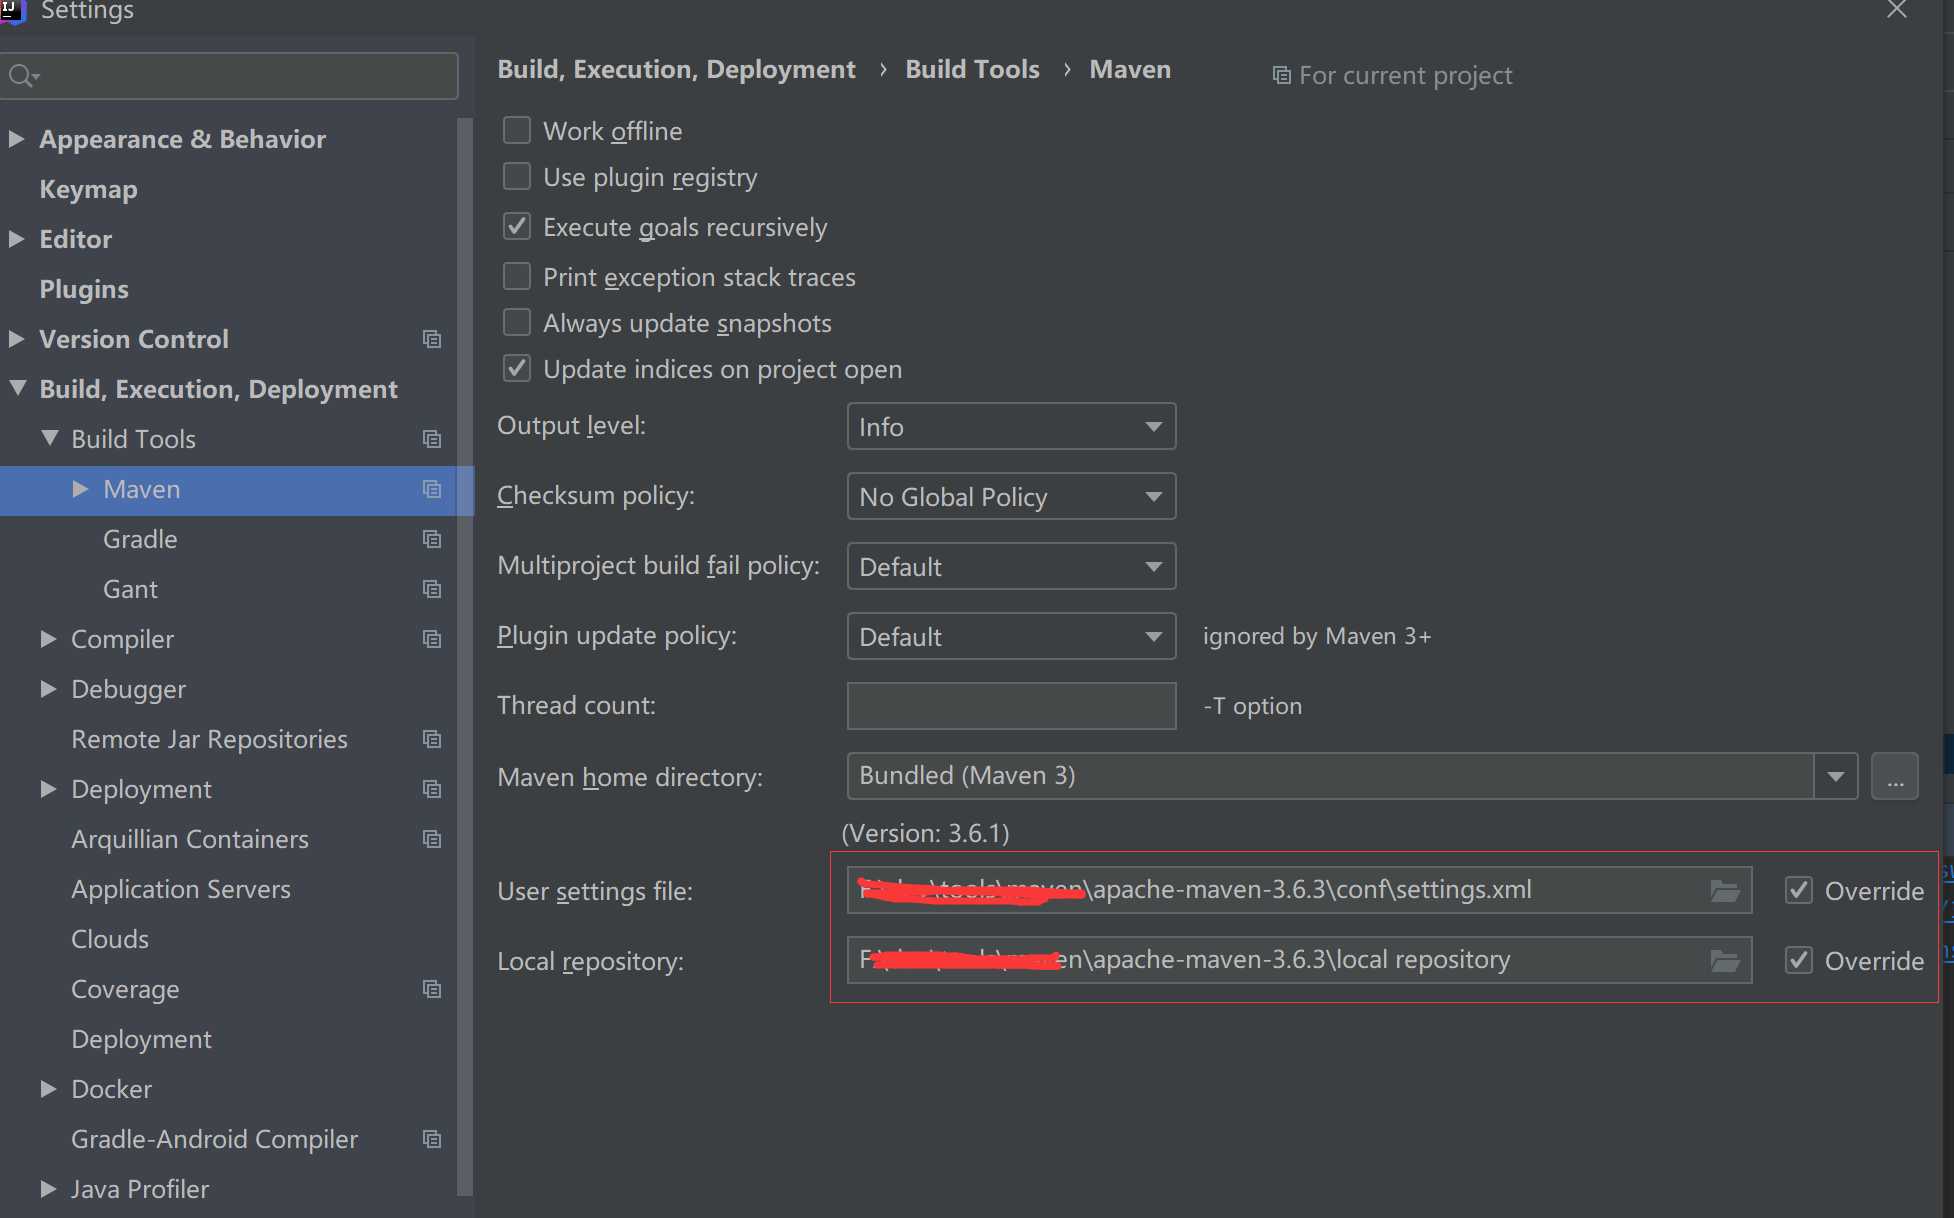Viewport: 1954px width, 1218px height.
Task: Expand Editor section
Action: click(x=16, y=239)
